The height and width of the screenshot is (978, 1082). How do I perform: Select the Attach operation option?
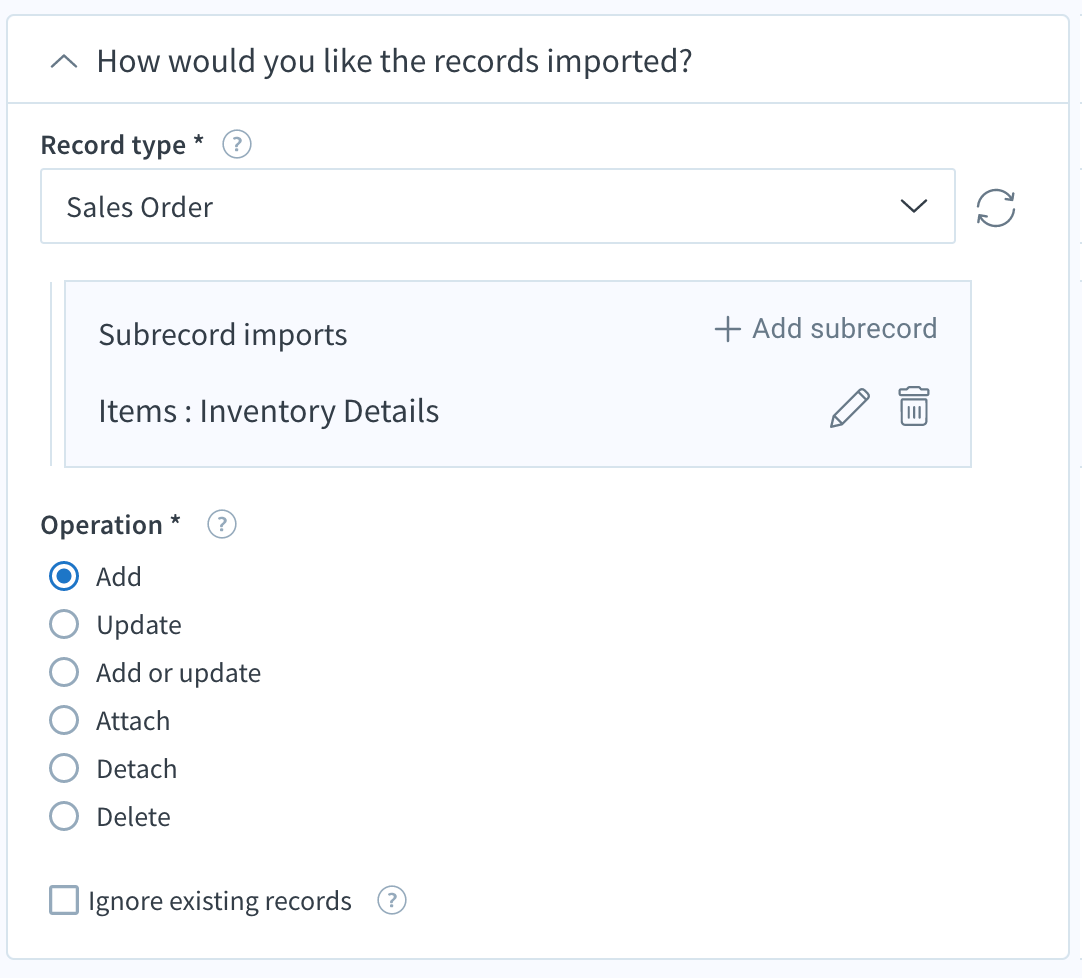(64, 721)
